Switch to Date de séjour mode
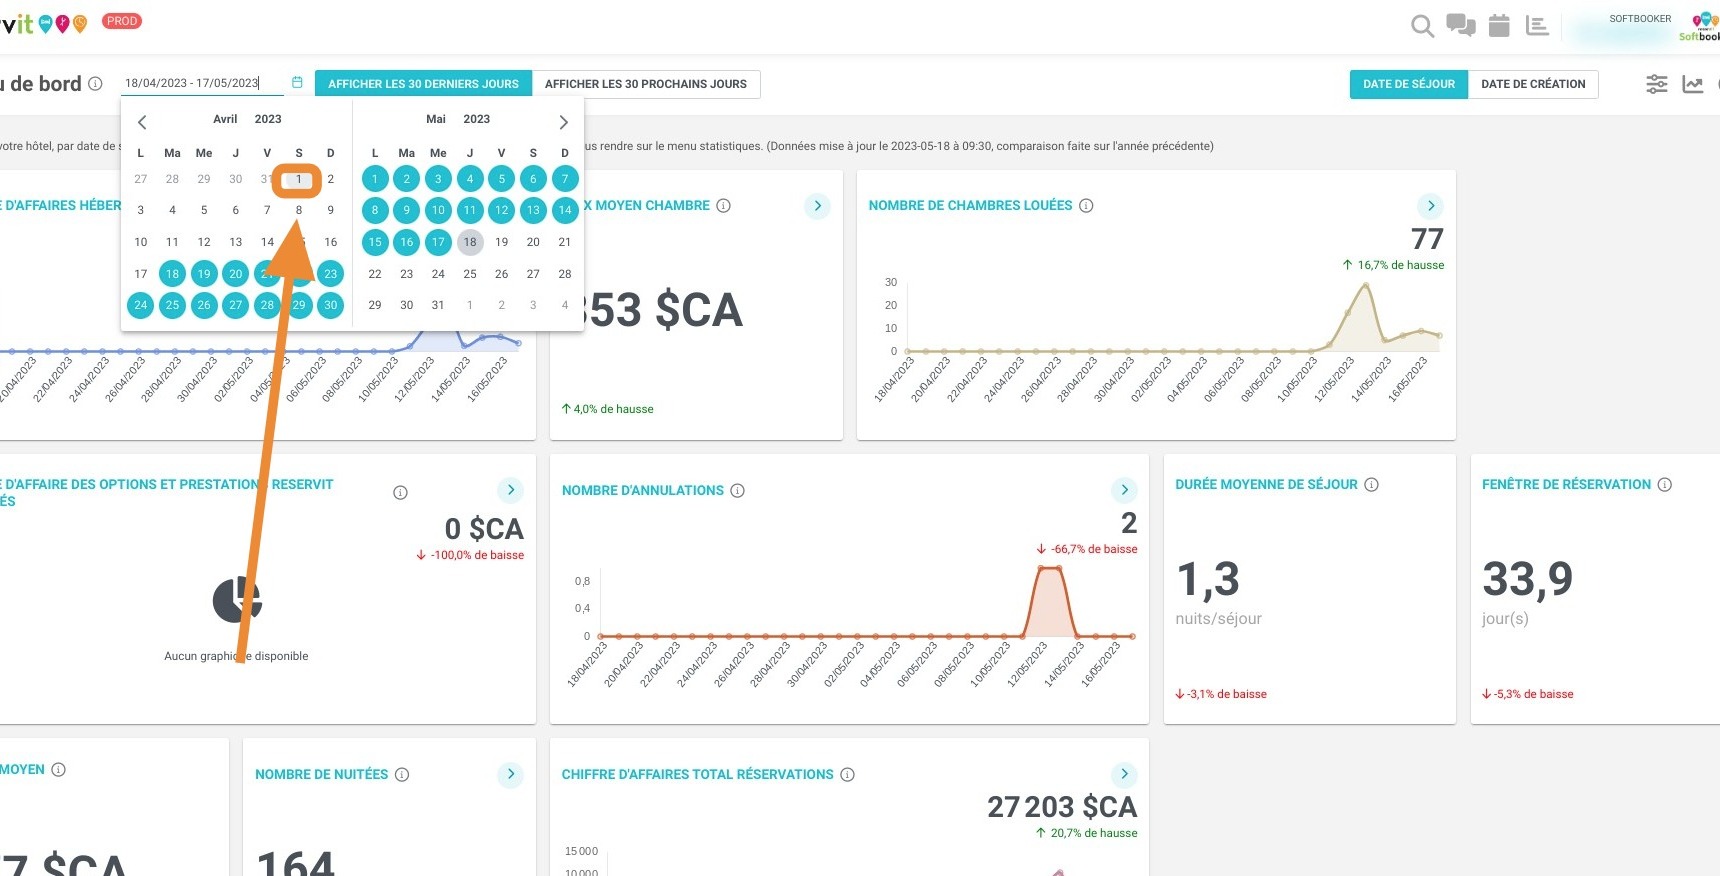 1409,84
